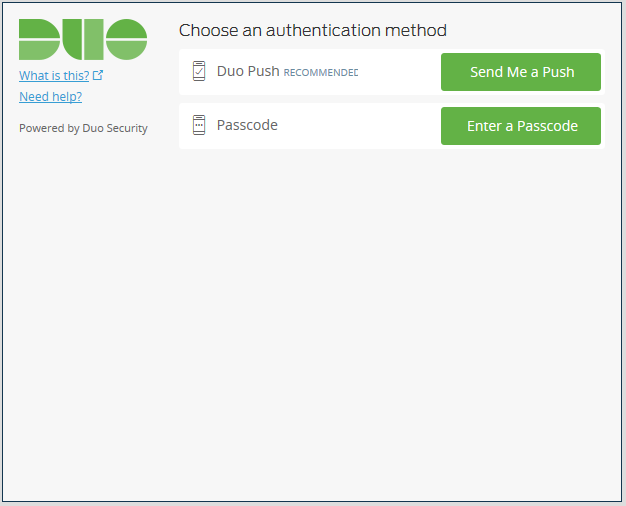Click the "Choose an authentication method" heading

pyautogui.click(x=312, y=31)
